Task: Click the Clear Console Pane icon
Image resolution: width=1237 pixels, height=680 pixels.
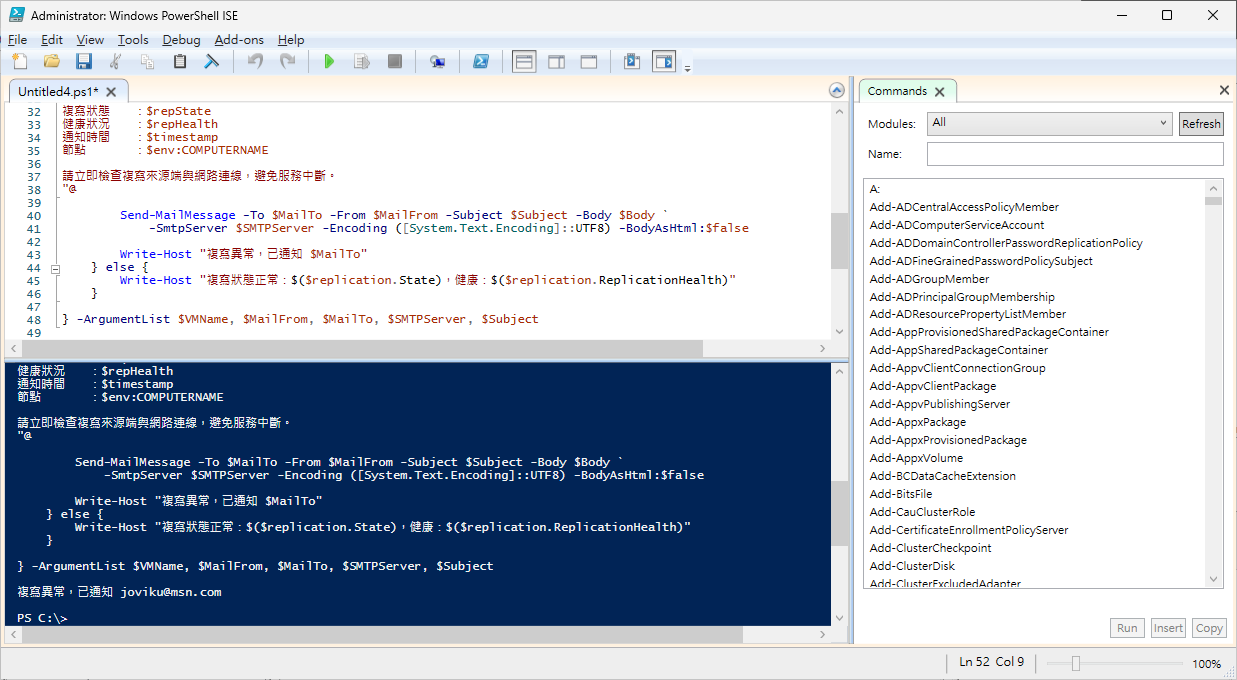Action: (211, 62)
